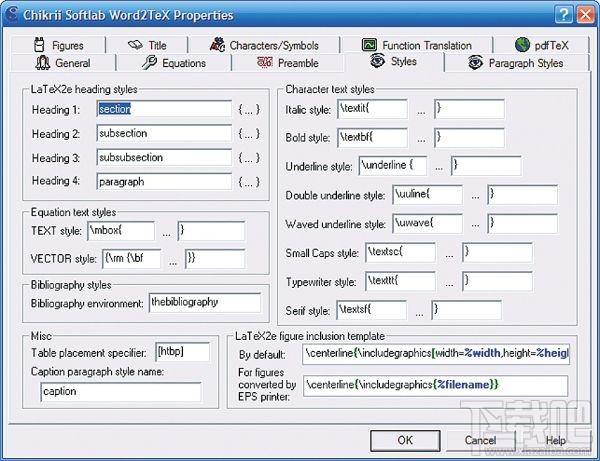Image resolution: width=600 pixels, height=461 pixels.
Task: Click the Characters/Symbols tab icon
Action: (x=217, y=44)
